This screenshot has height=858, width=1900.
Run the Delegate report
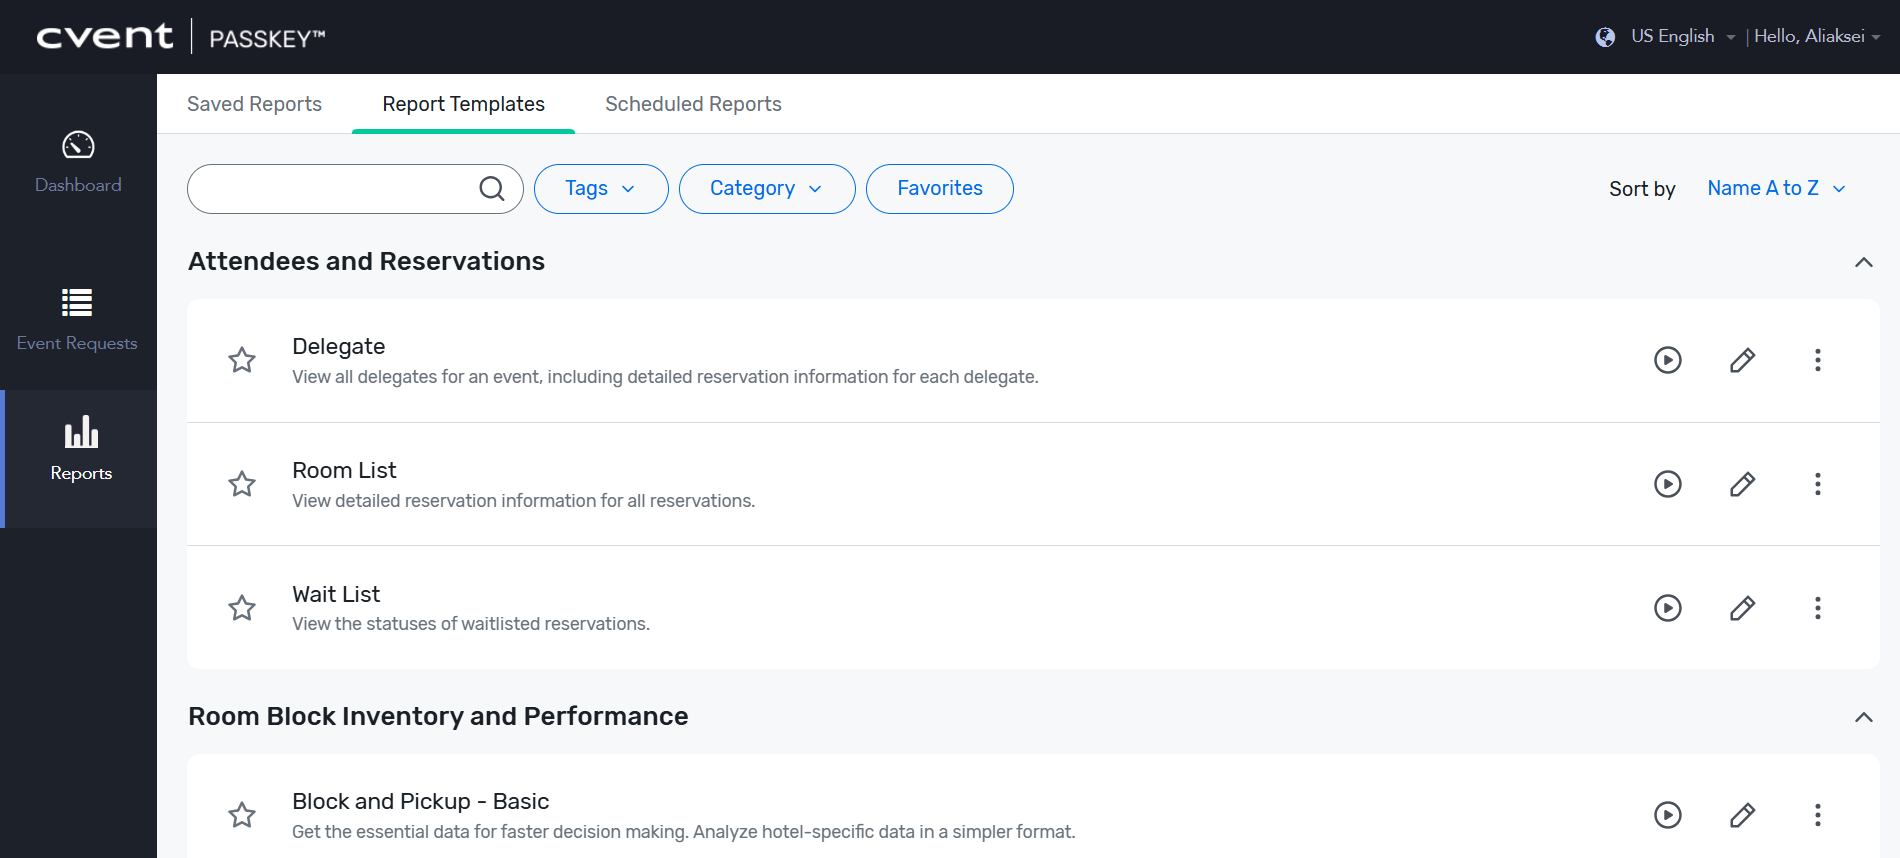(x=1667, y=360)
